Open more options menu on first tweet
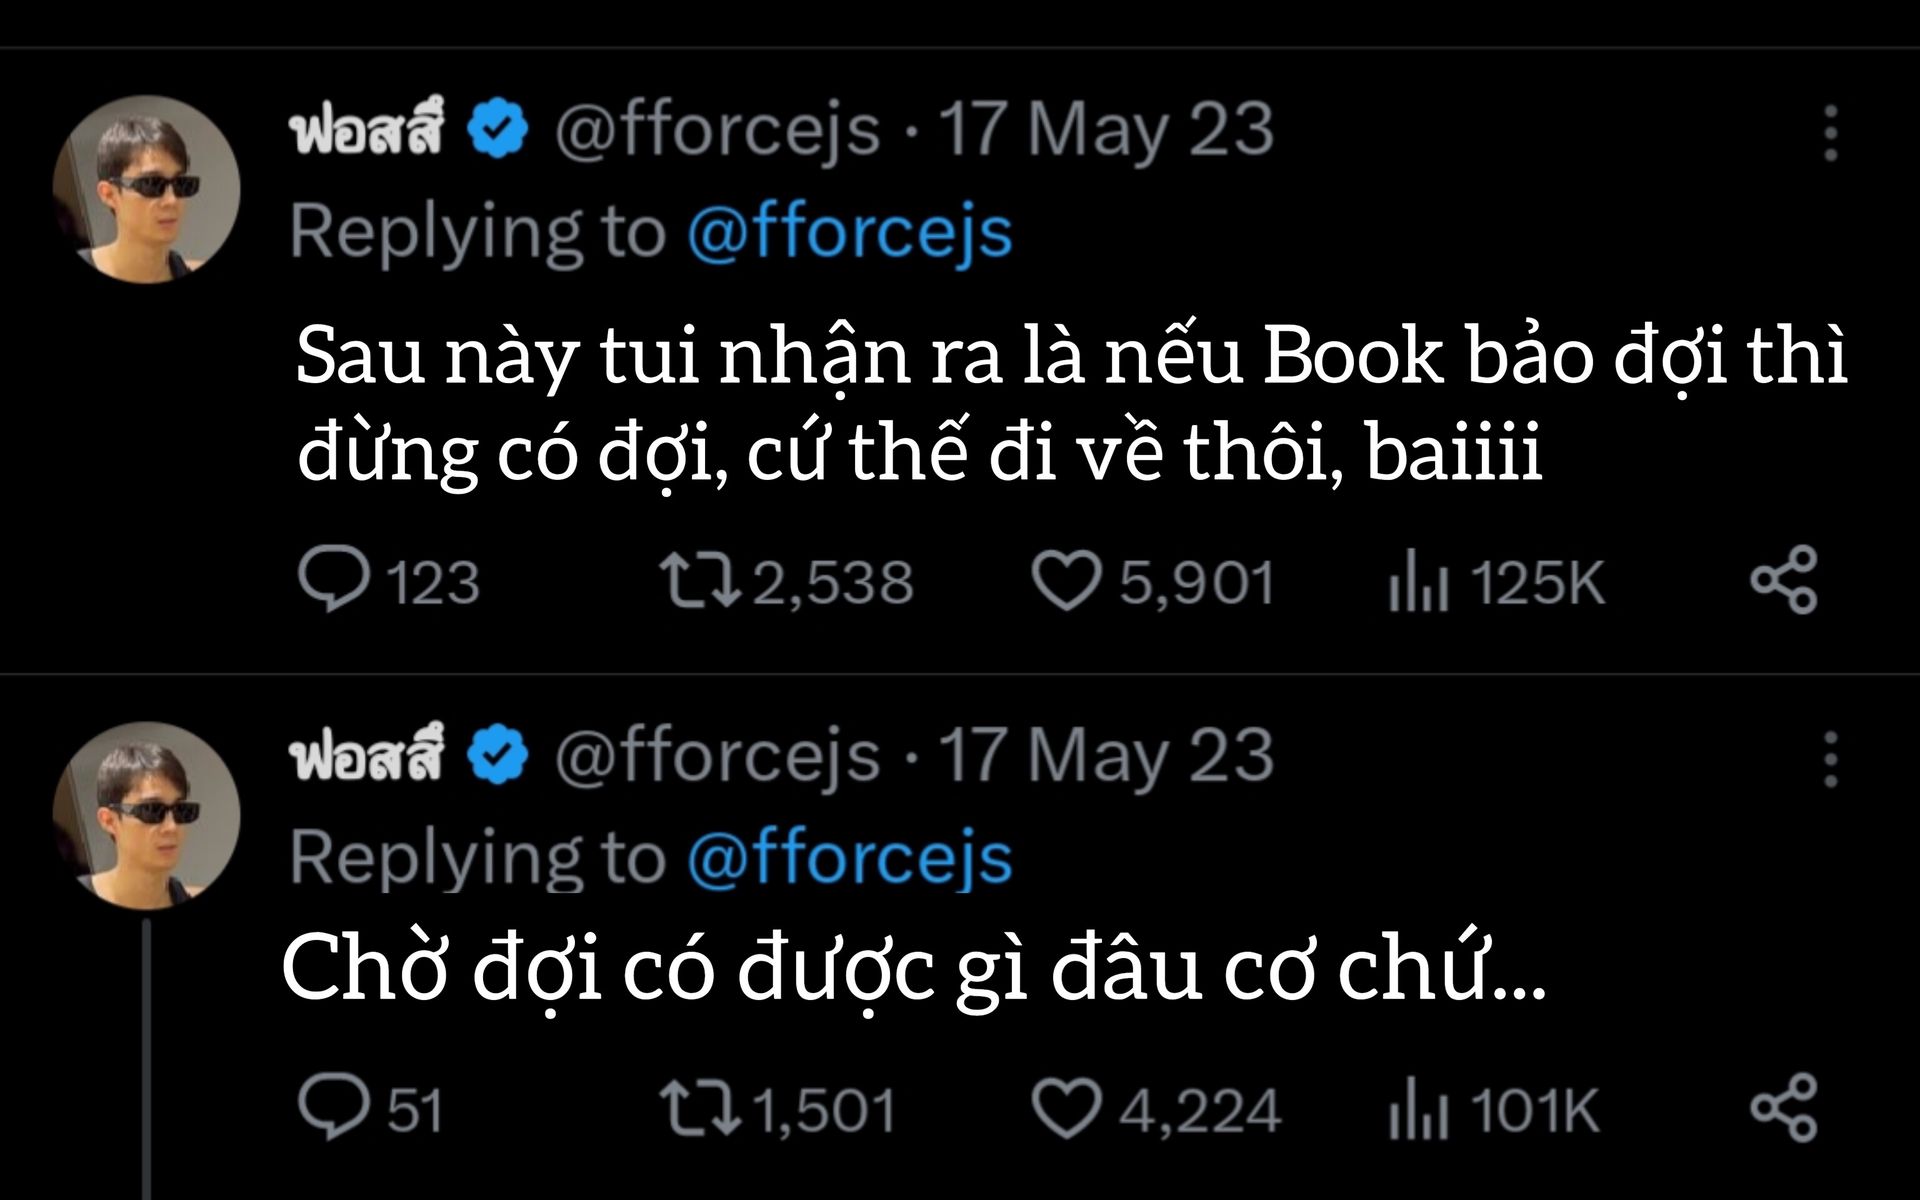1920x1200 pixels. [1830, 133]
